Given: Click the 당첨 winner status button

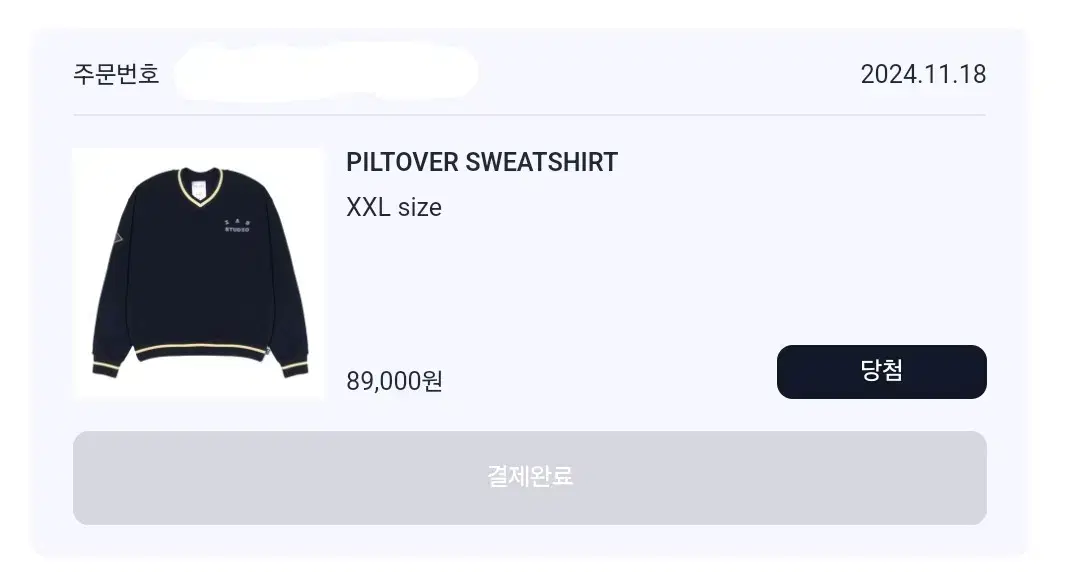Looking at the screenshot, I should pos(882,372).
